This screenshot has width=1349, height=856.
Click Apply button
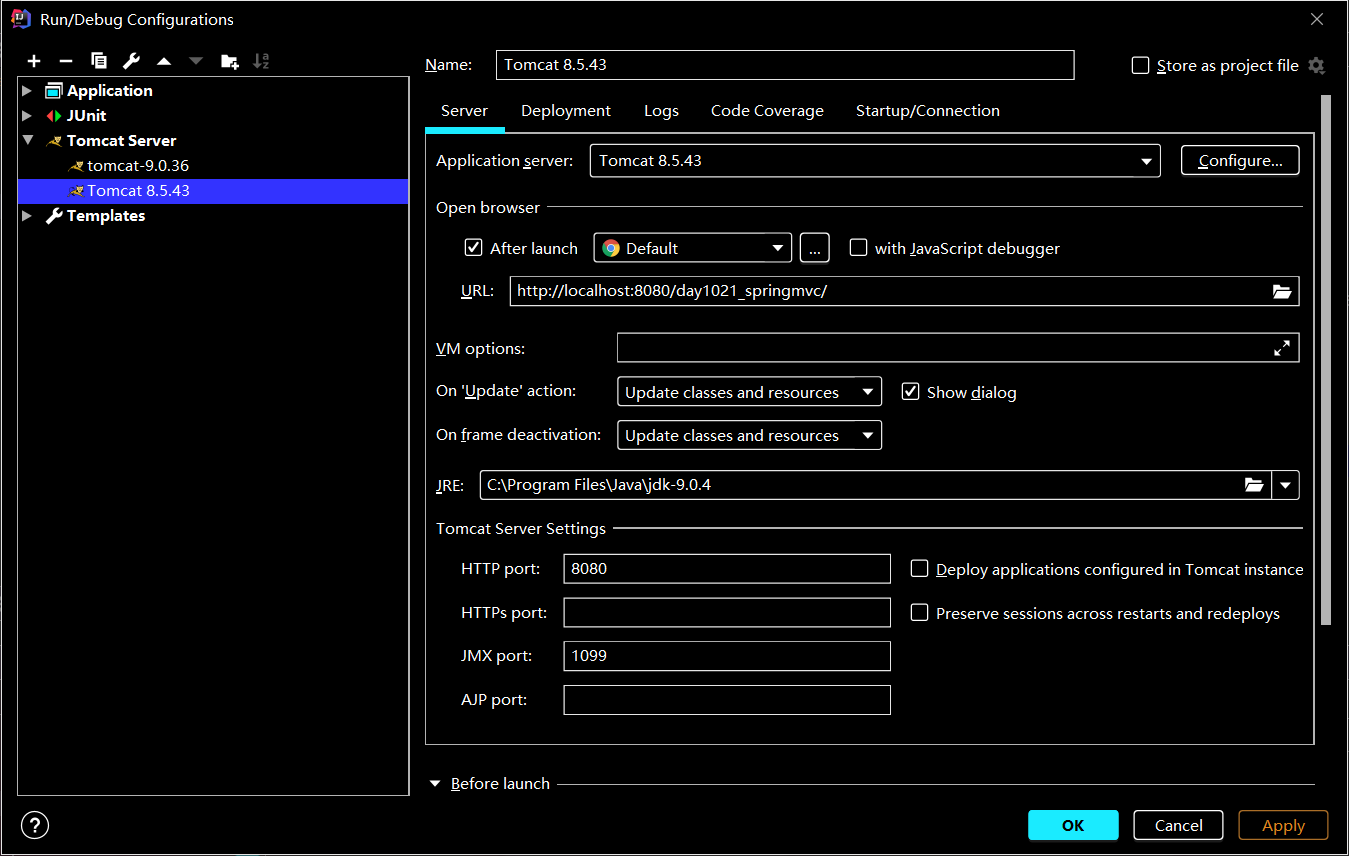(1283, 825)
